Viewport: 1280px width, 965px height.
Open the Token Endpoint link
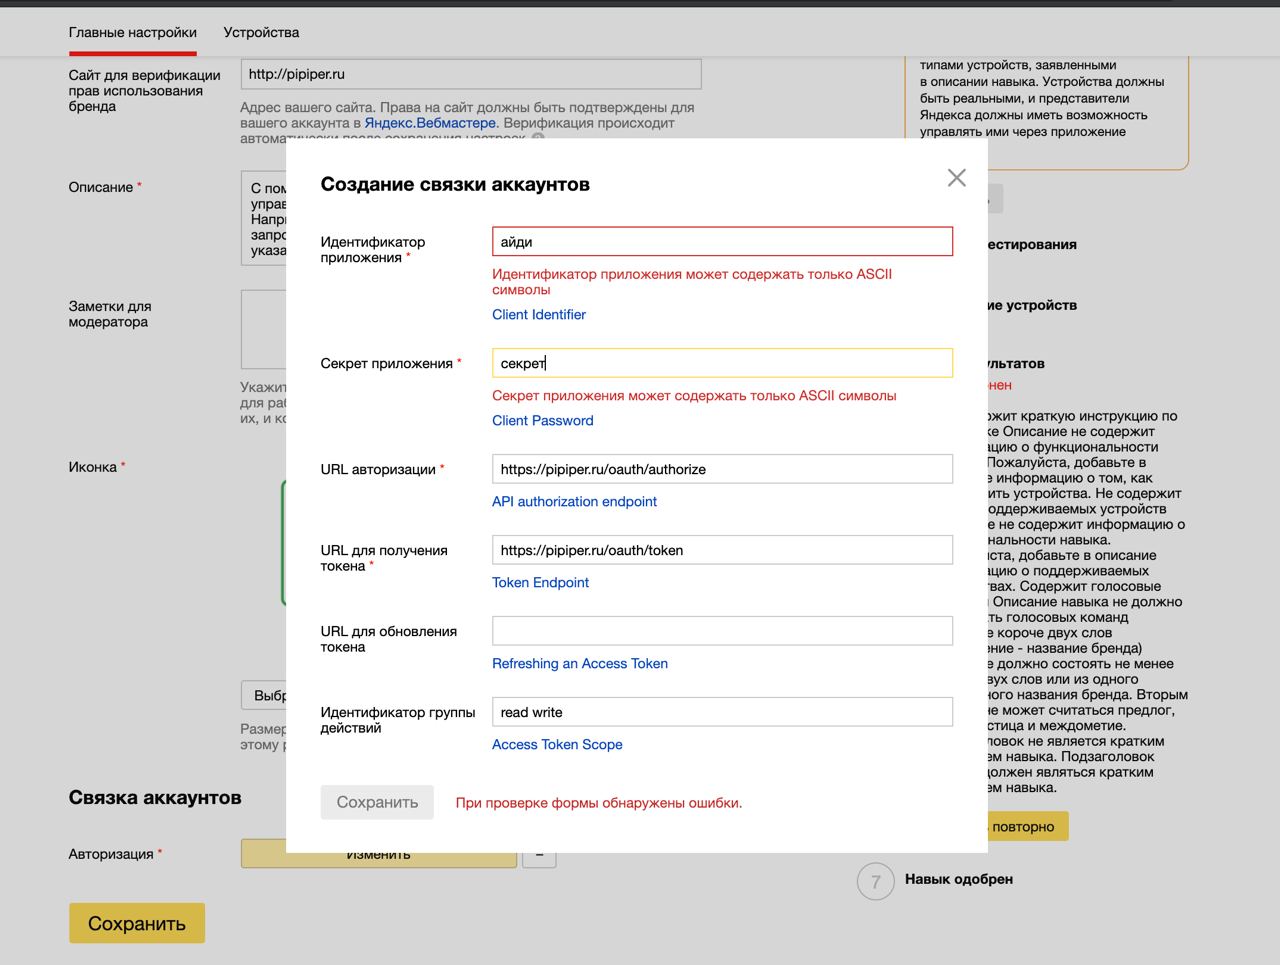click(x=540, y=583)
